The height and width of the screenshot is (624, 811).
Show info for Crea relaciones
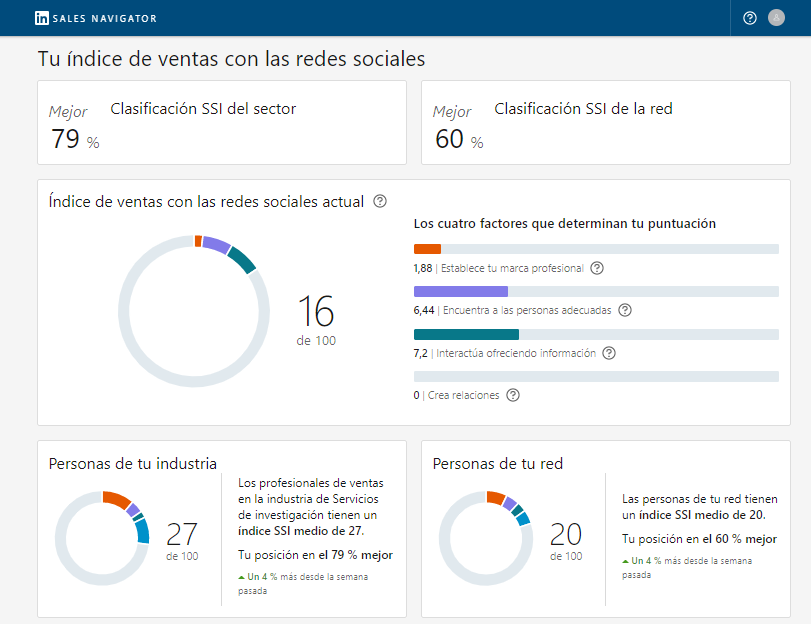click(513, 395)
